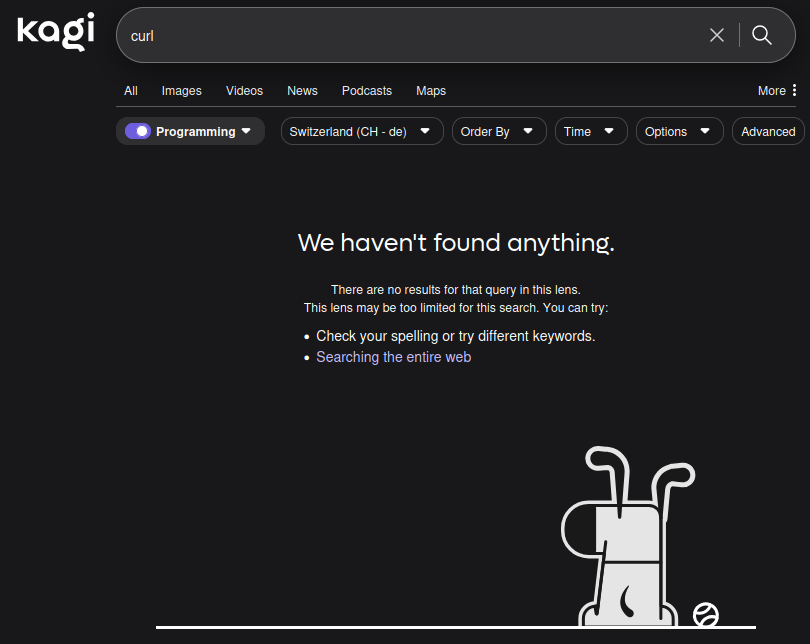Go to the News tab

(302, 91)
